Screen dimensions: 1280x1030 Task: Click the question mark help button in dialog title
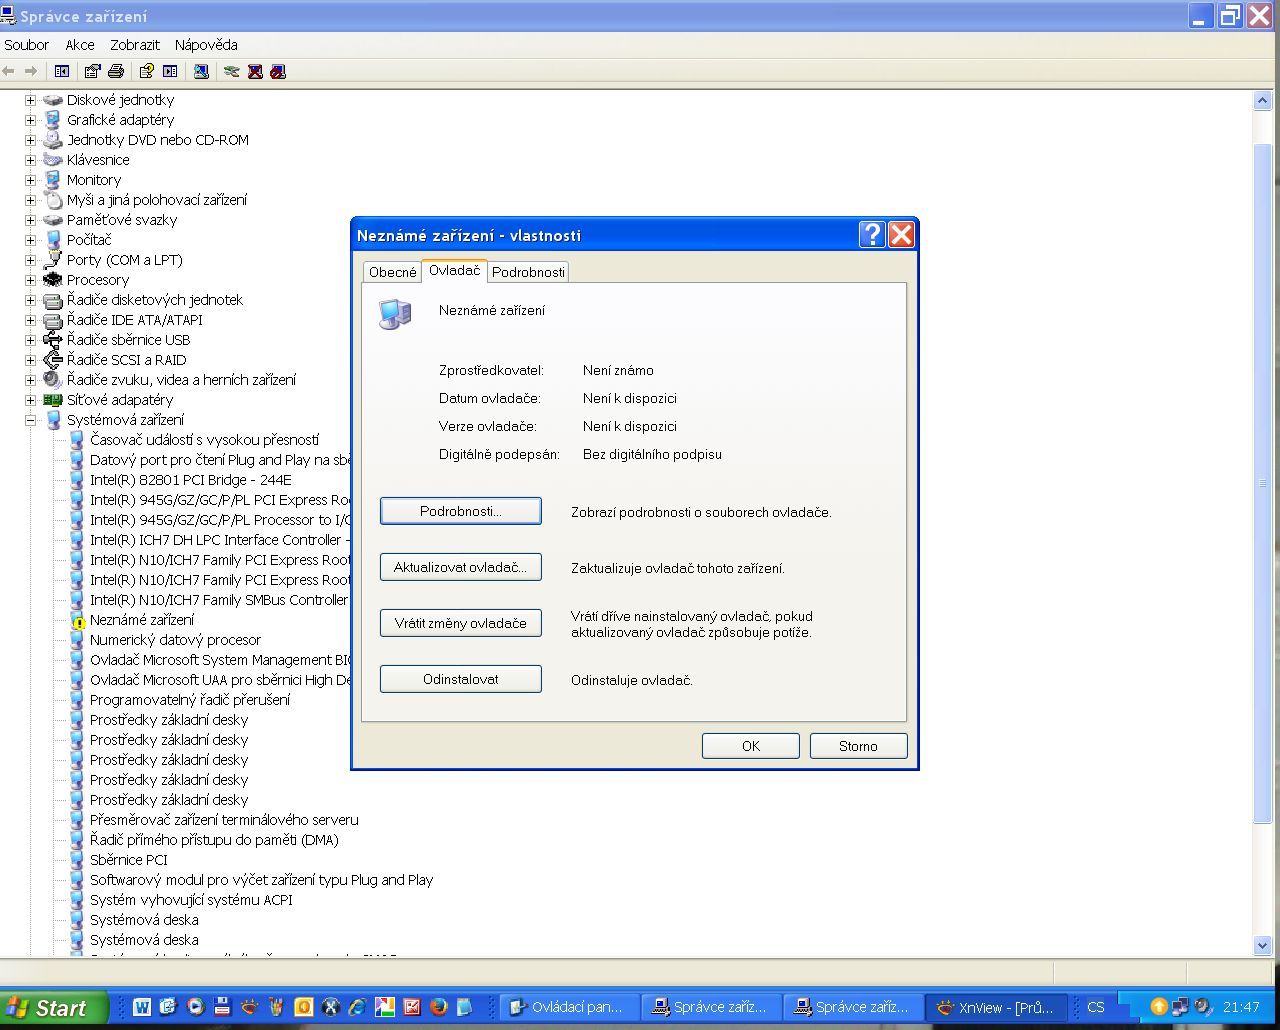872,234
